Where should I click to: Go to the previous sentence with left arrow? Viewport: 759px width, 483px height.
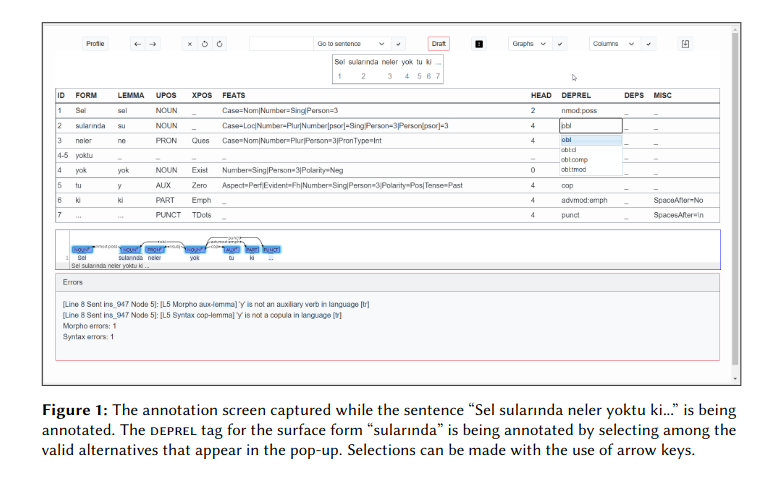(137, 44)
